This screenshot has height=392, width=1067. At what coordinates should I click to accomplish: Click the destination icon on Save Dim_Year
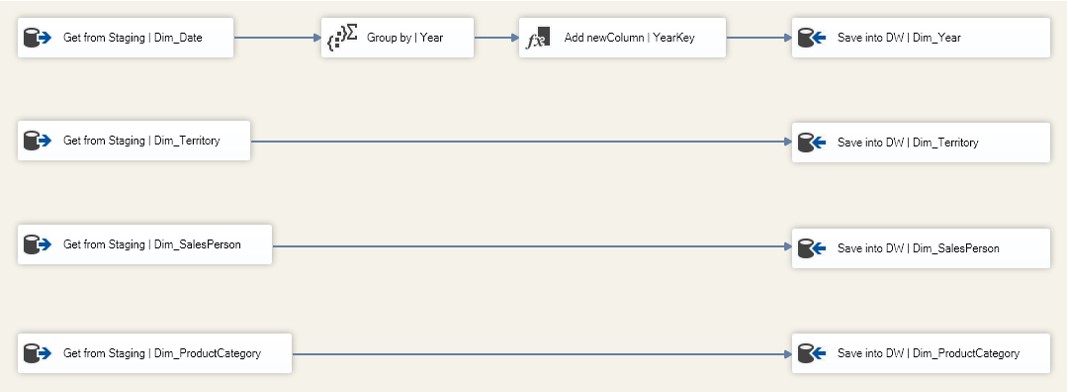click(812, 38)
